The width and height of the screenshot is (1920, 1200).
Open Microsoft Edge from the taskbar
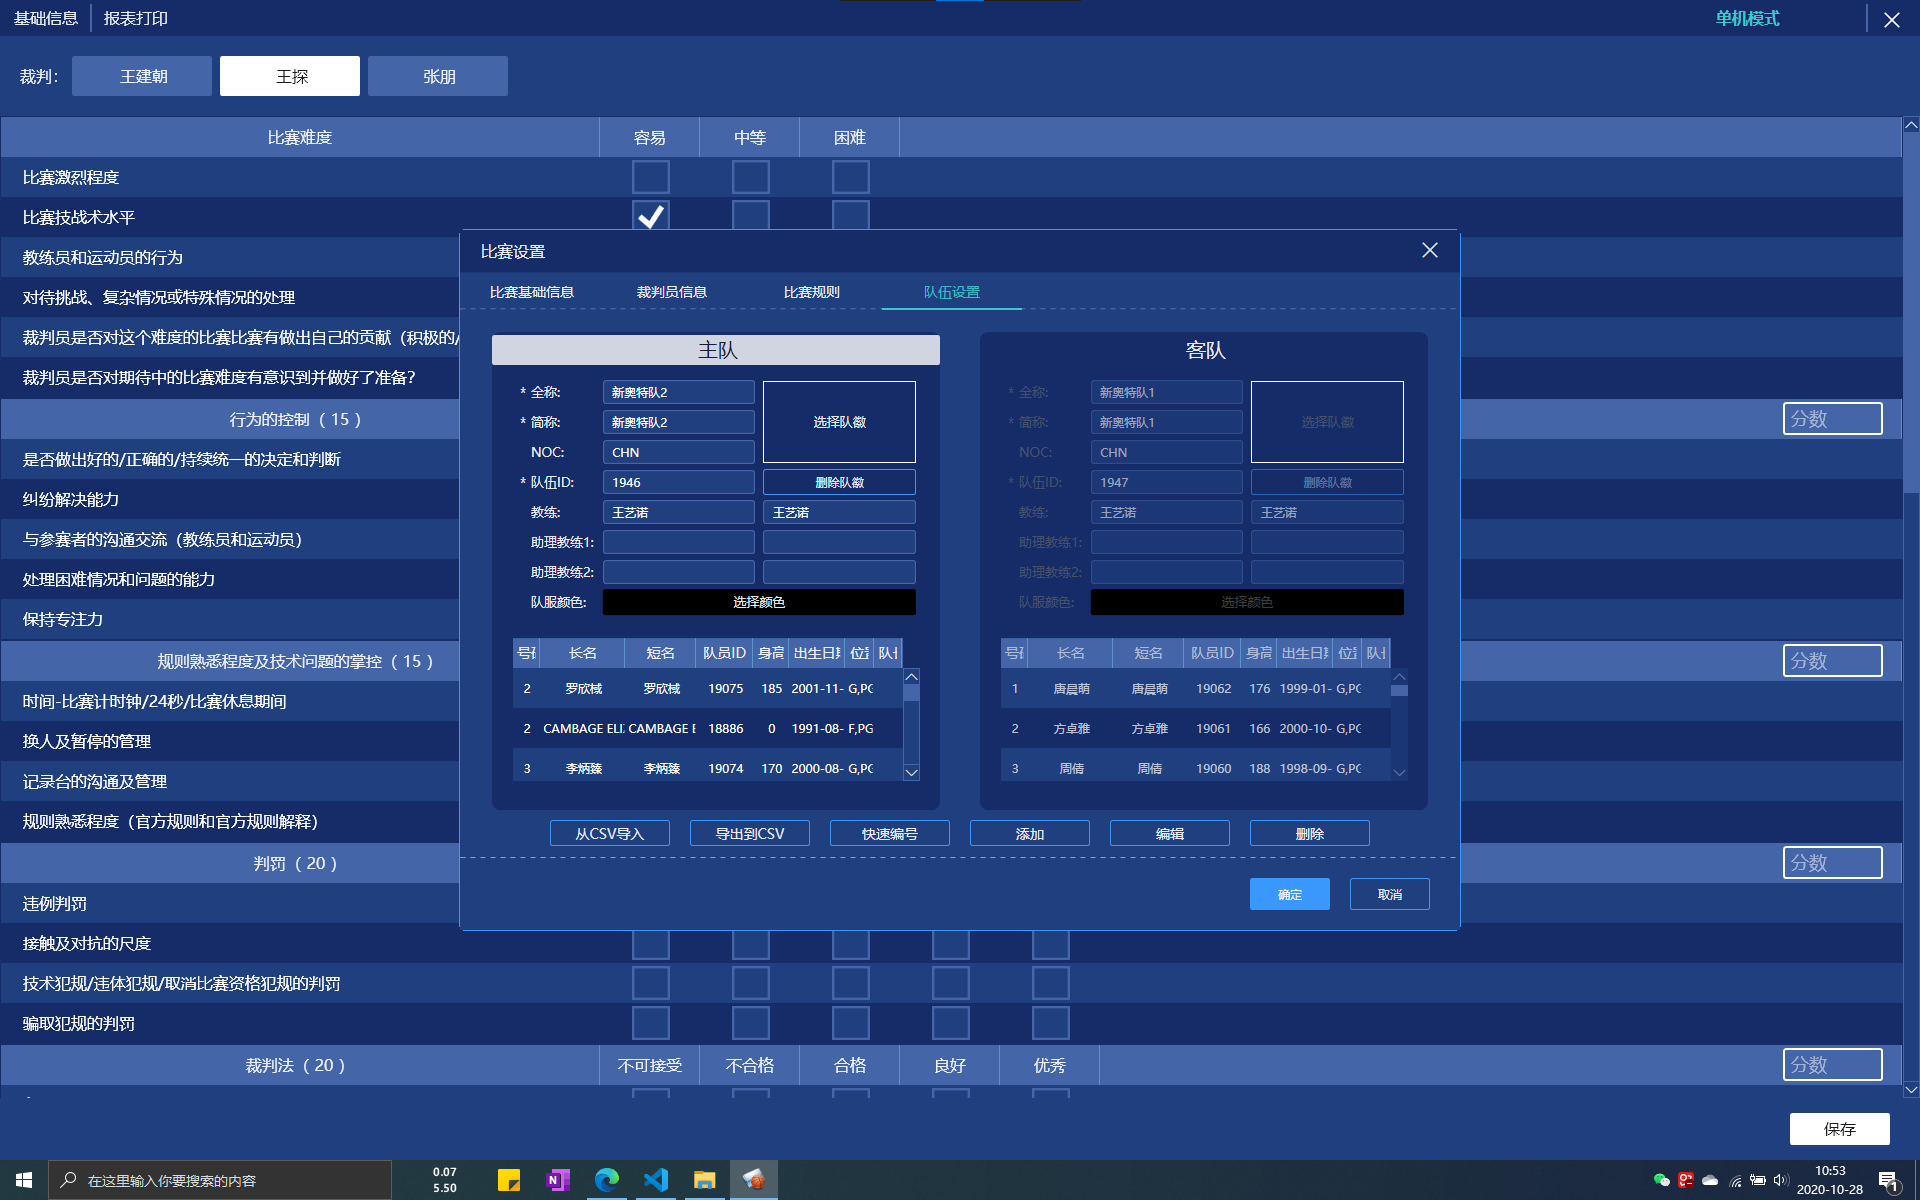click(x=606, y=1180)
